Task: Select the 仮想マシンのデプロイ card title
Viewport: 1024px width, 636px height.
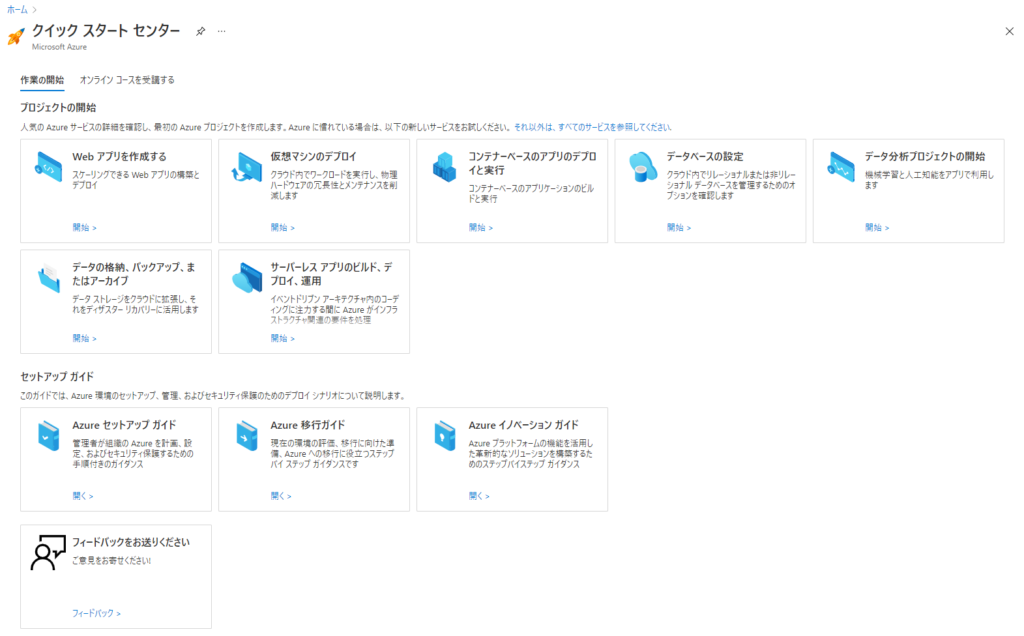Action: (x=313, y=157)
